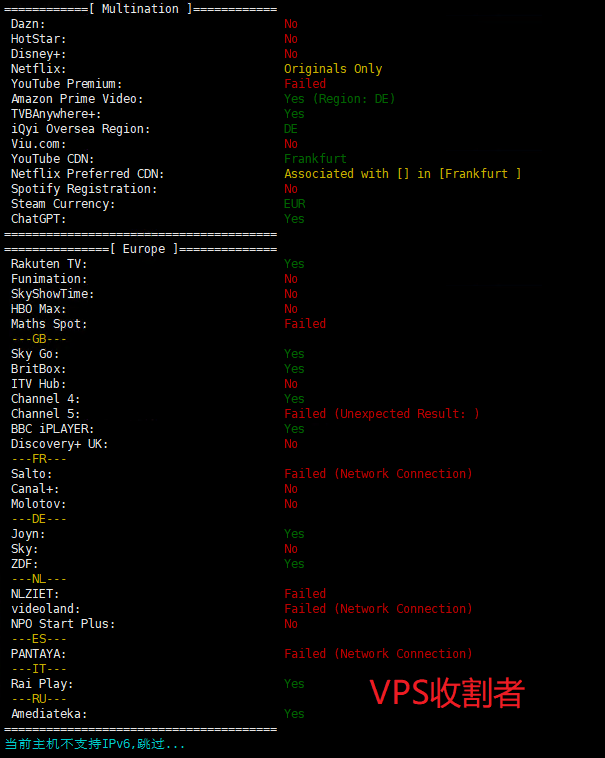
Task: Click the Multination section header
Action: [x=141, y=9]
